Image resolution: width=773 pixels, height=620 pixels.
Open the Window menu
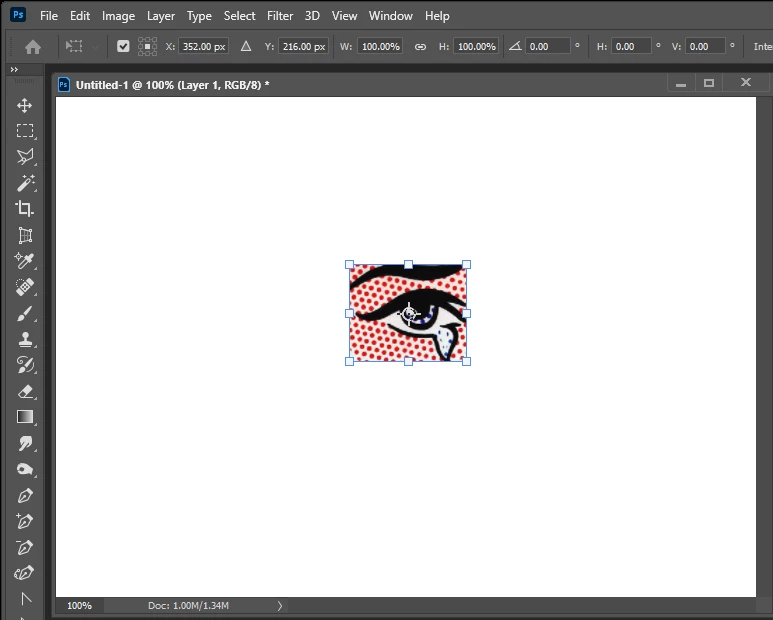pos(390,16)
